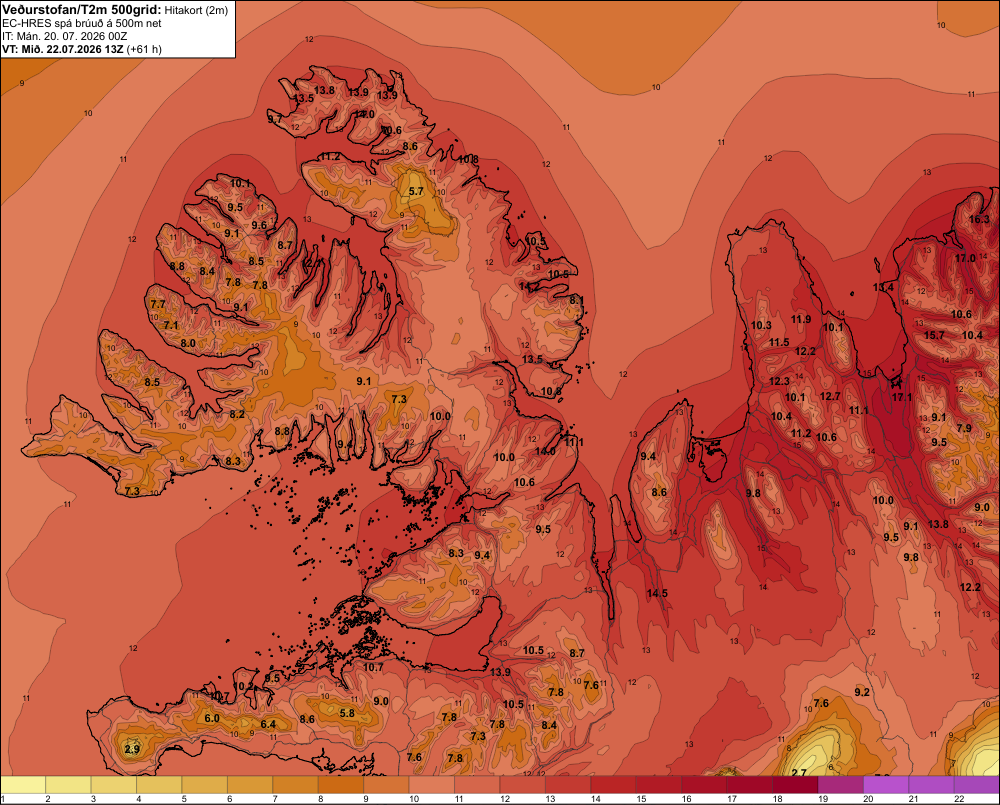Screen dimensions: 1000x805
Task: Click the '11.9' temperature value
Action: [801, 320]
